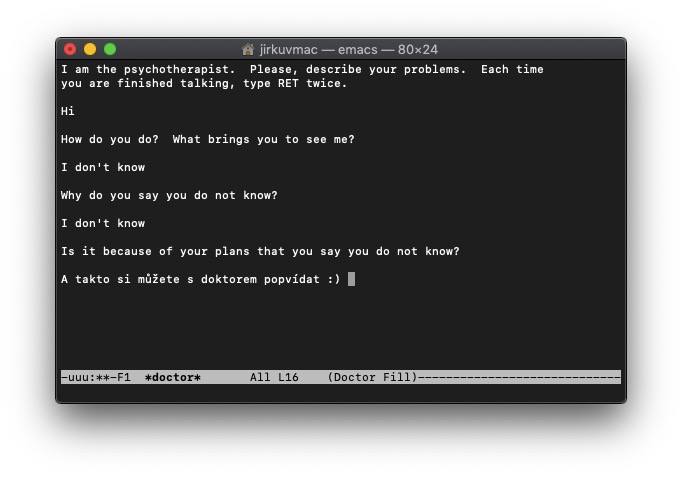Click the '(Doctor Fill)' mode indicator
Image resolution: width=682 pixels, height=477 pixels.
(x=372, y=377)
